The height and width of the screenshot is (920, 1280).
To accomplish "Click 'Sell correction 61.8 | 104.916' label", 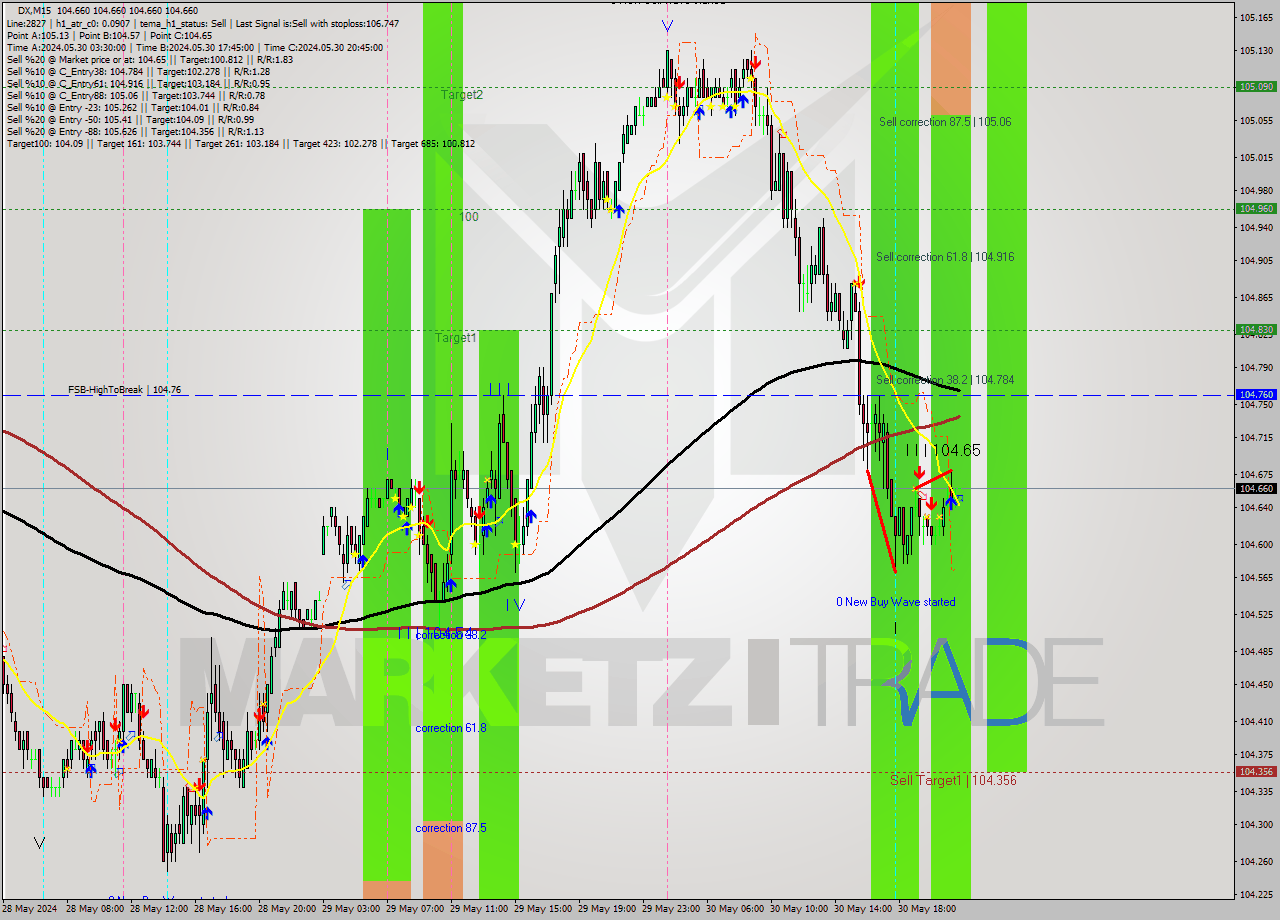I will 945,257.
